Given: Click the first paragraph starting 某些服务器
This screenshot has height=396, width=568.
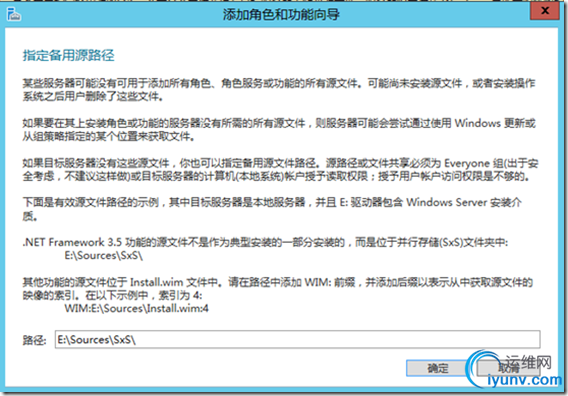Looking at the screenshot, I should (279, 89).
